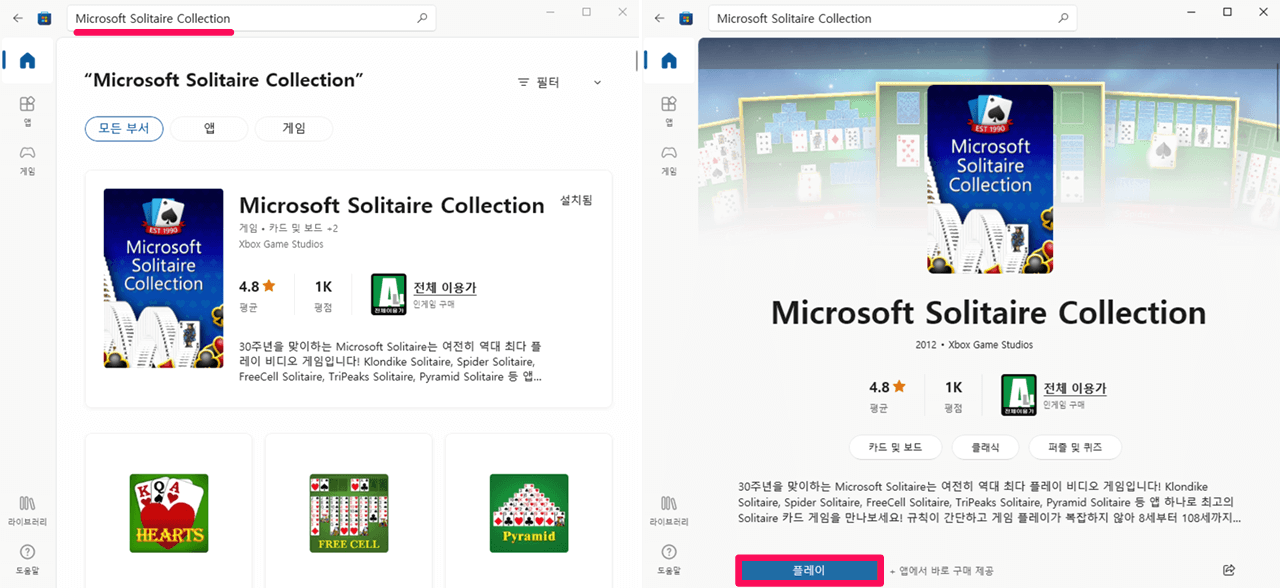Screen dimensions: 1280x588
Task: Select the 모든 부서 filter chip
Action: pos(124,128)
